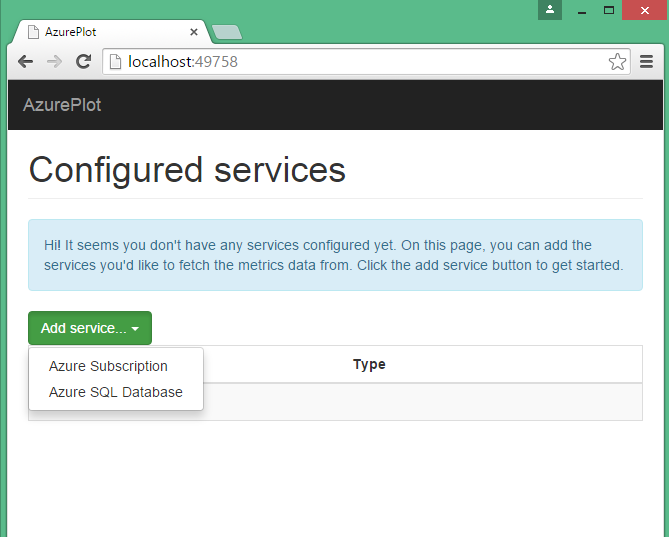Bookmark this page with the star icon
Screen dimensions: 669x537
tap(617, 62)
